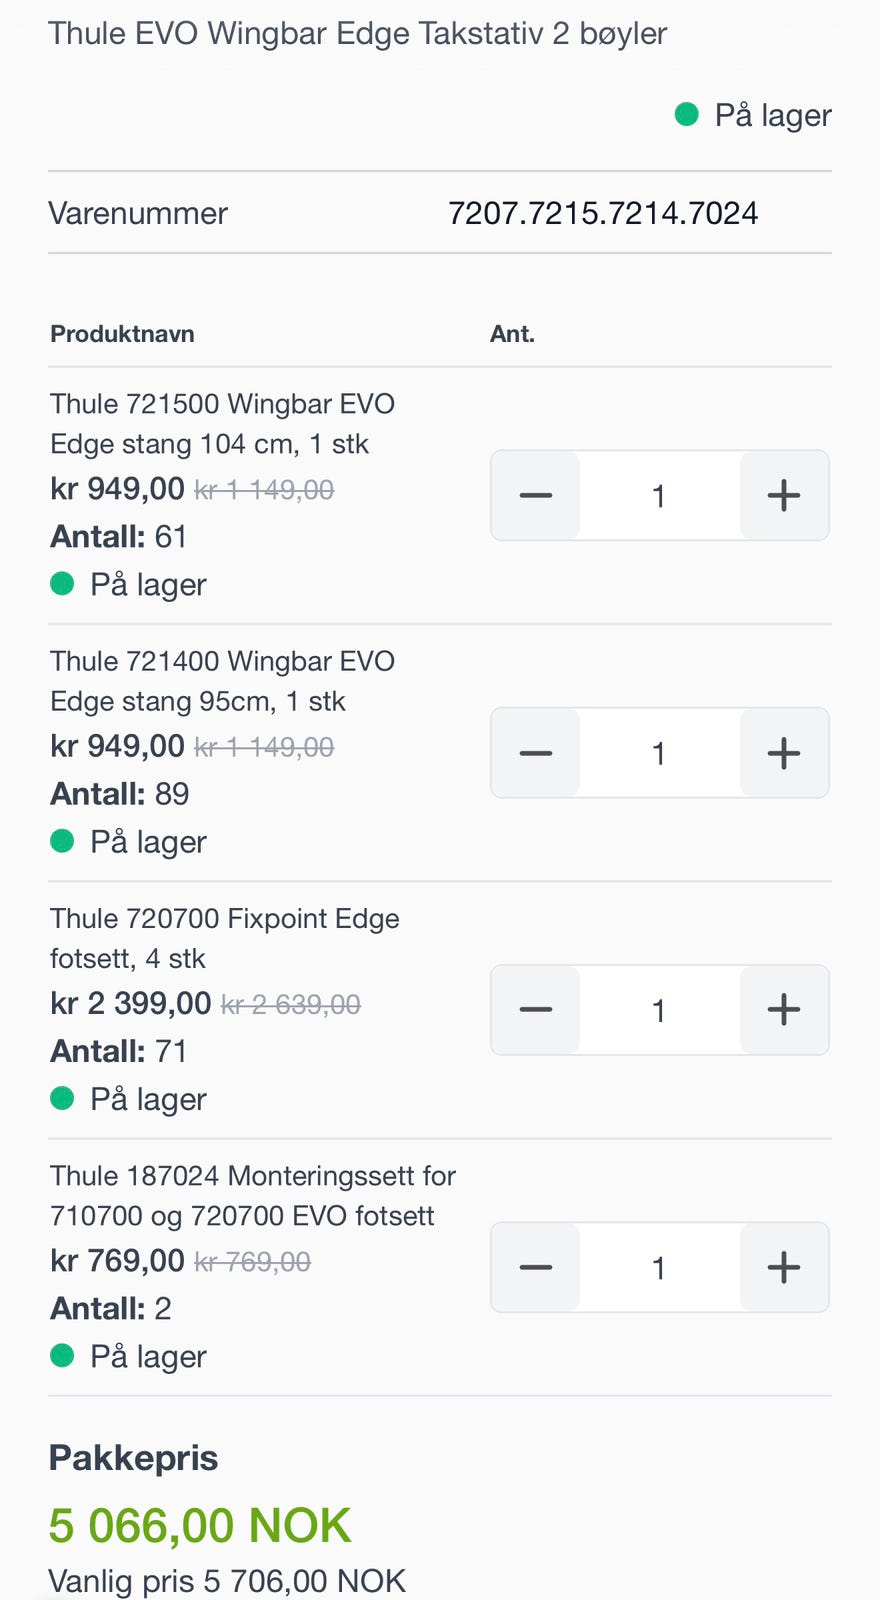This screenshot has width=880, height=1600.
Task: Open Thule 720700 Fixpoint Edge fotsett name
Action: point(224,938)
